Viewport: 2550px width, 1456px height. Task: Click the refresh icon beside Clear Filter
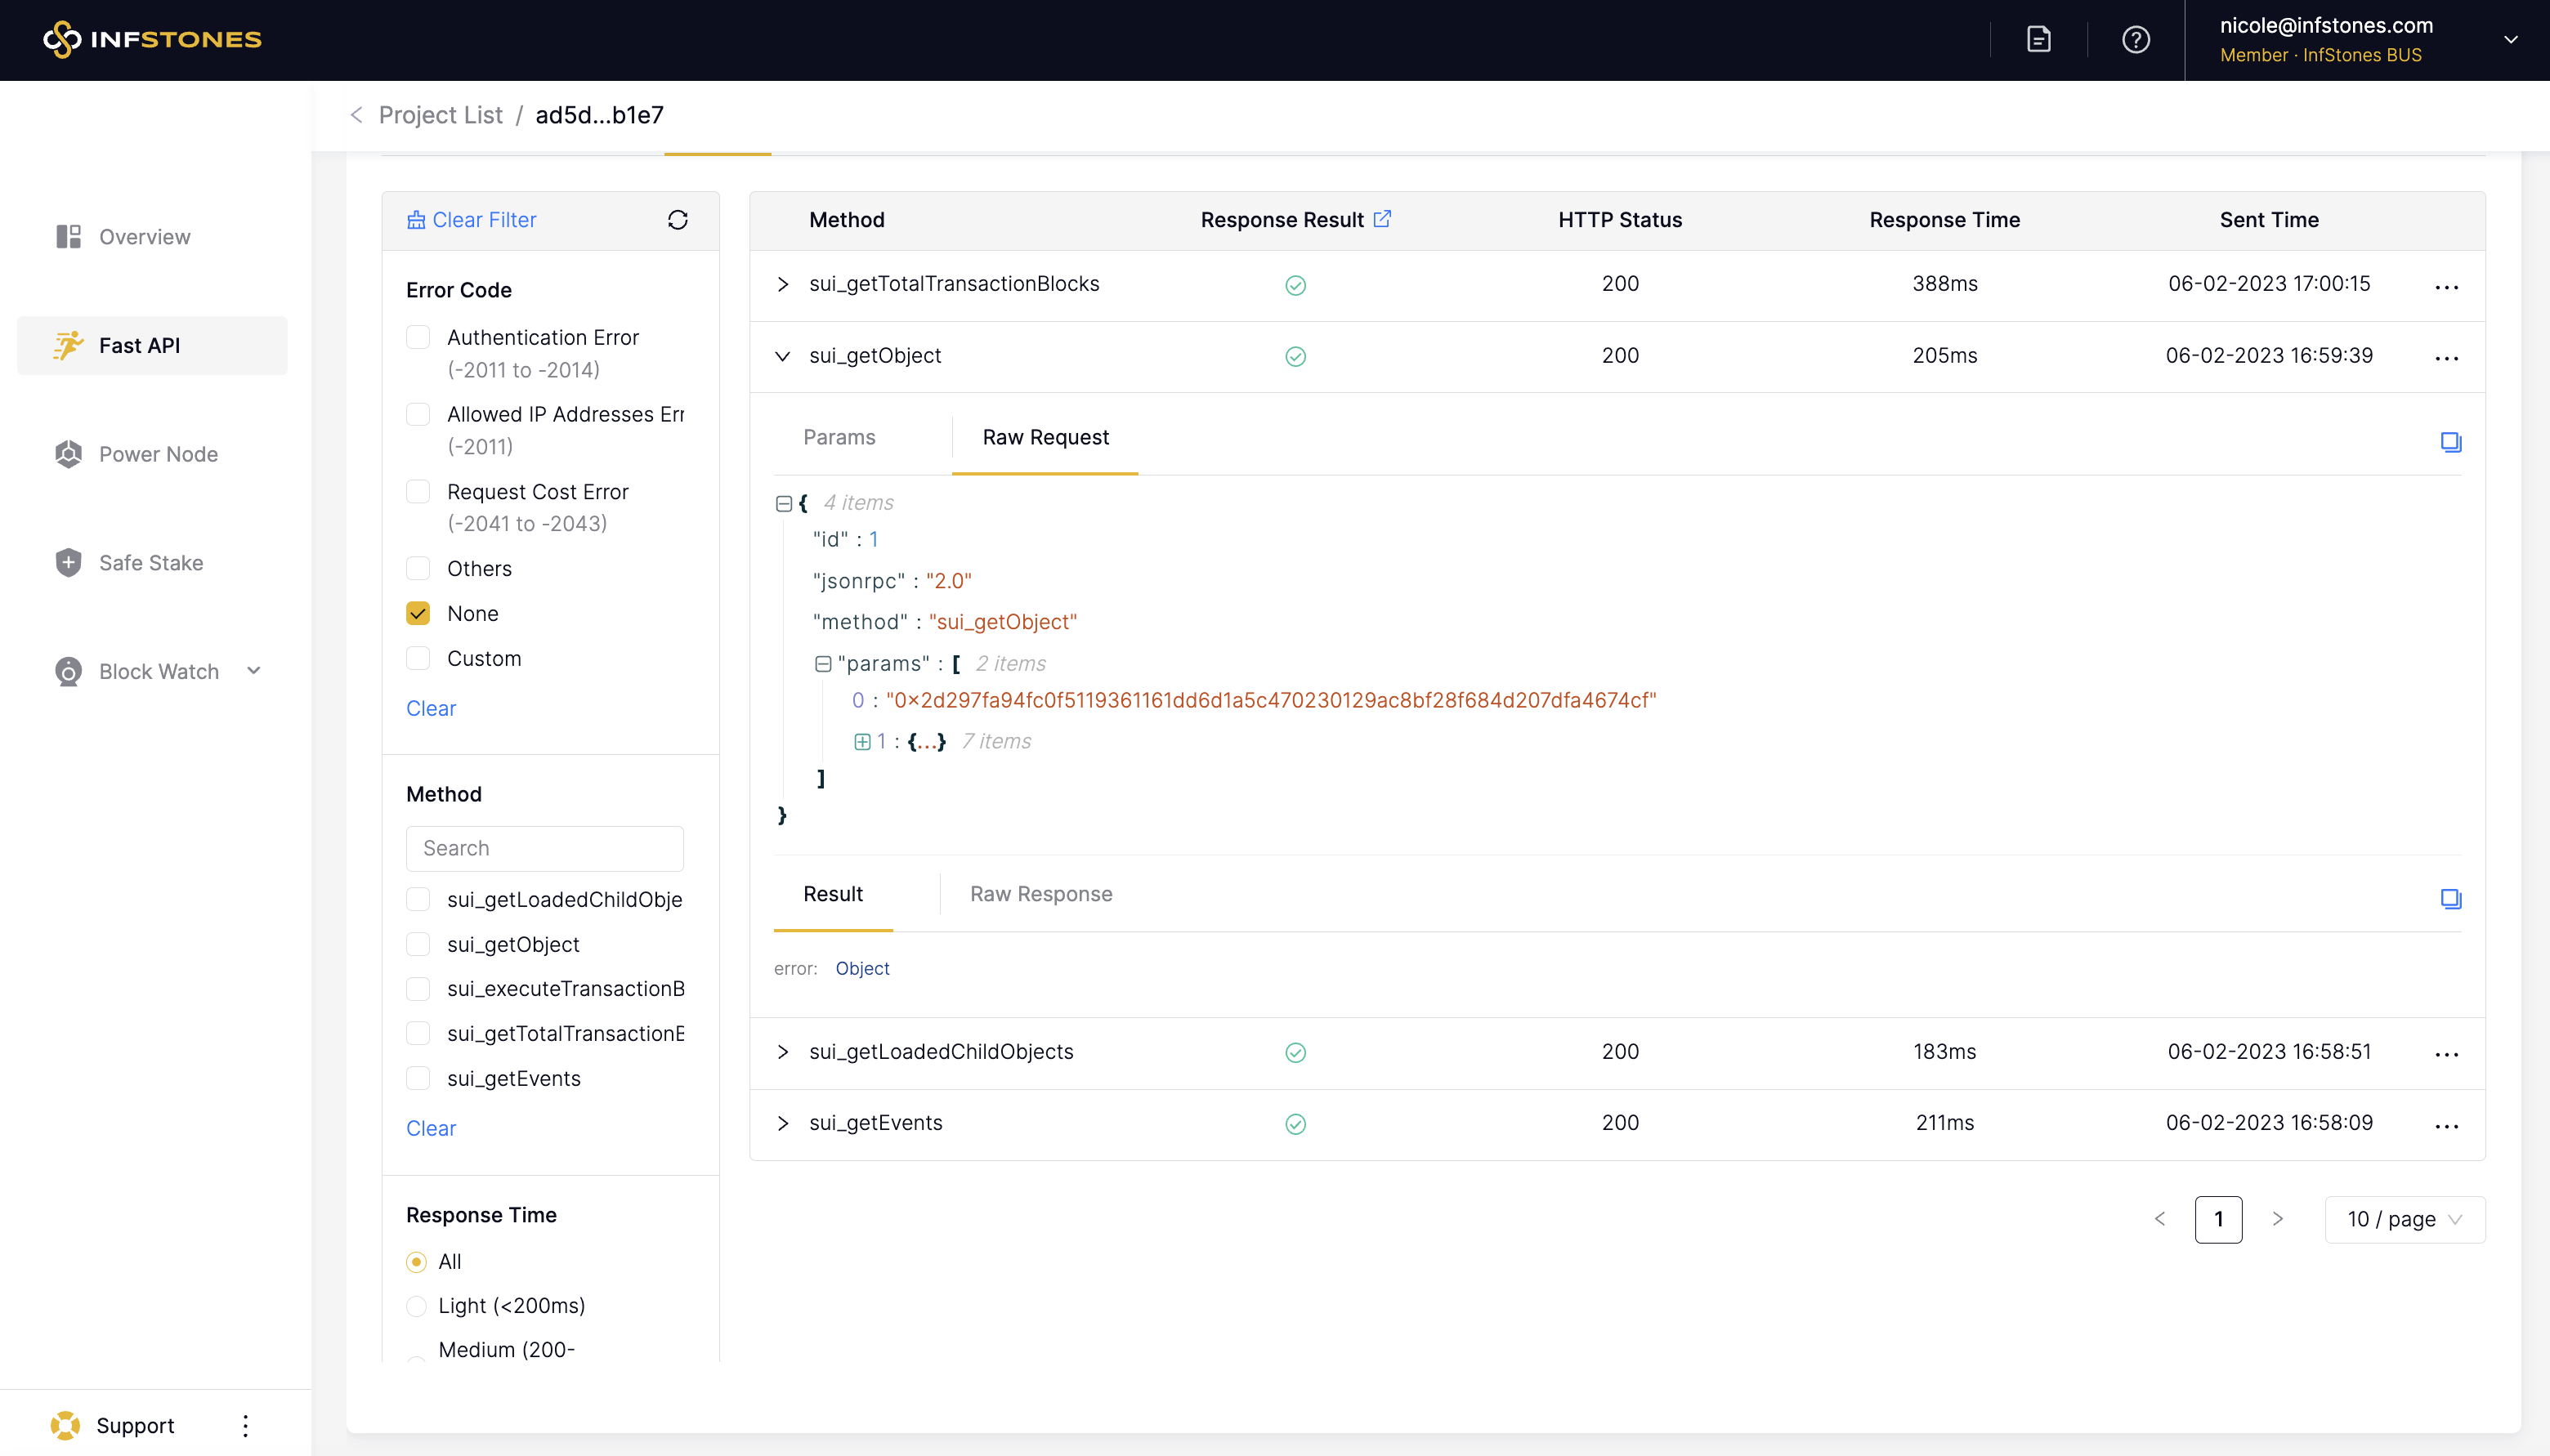(677, 220)
